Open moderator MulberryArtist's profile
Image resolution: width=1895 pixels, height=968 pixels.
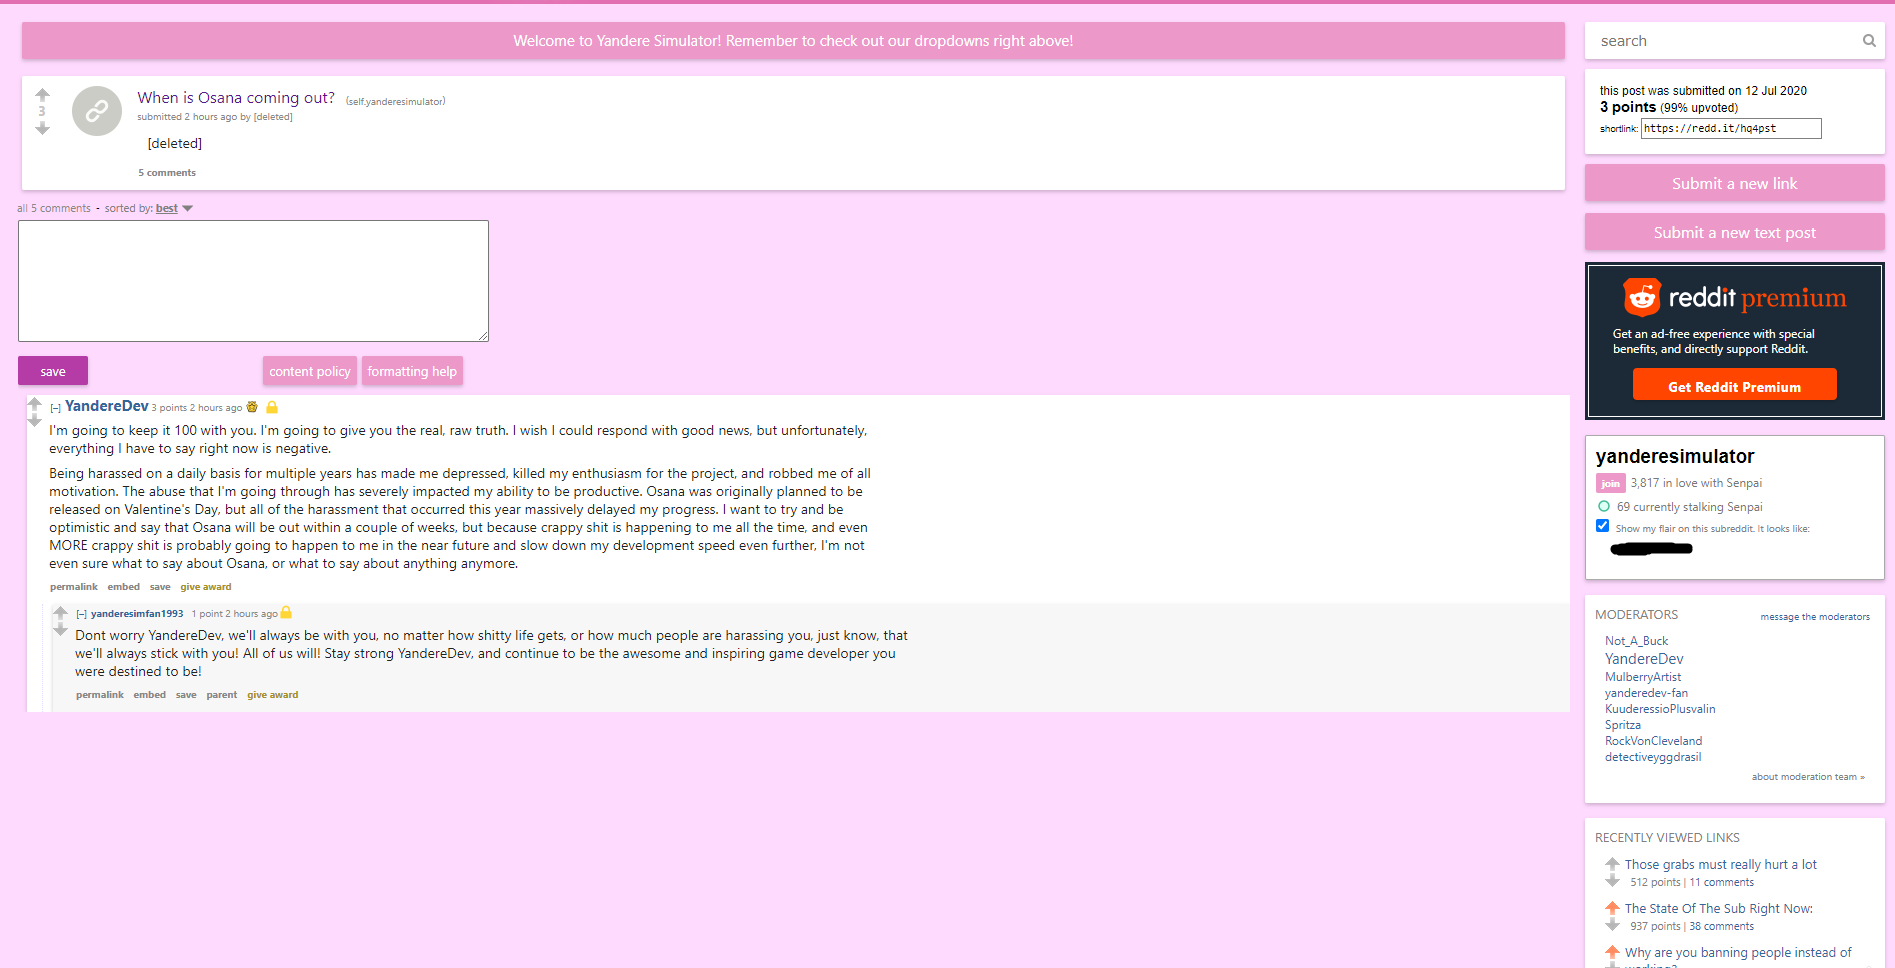(1643, 677)
